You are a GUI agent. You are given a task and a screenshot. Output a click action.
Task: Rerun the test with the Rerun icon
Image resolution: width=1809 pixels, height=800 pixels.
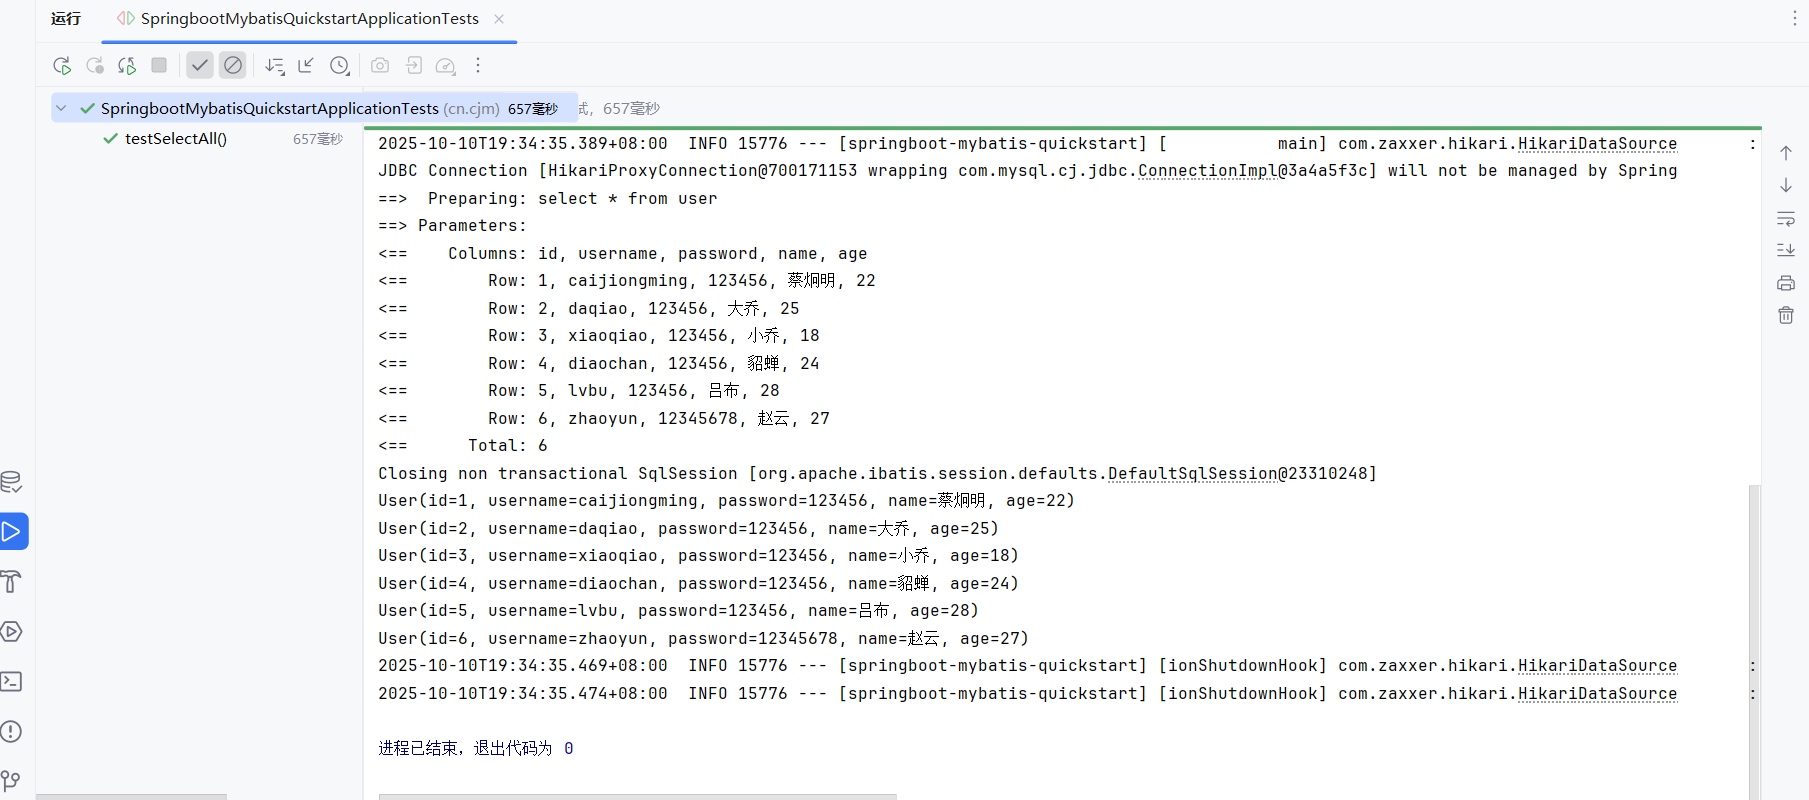(62, 66)
